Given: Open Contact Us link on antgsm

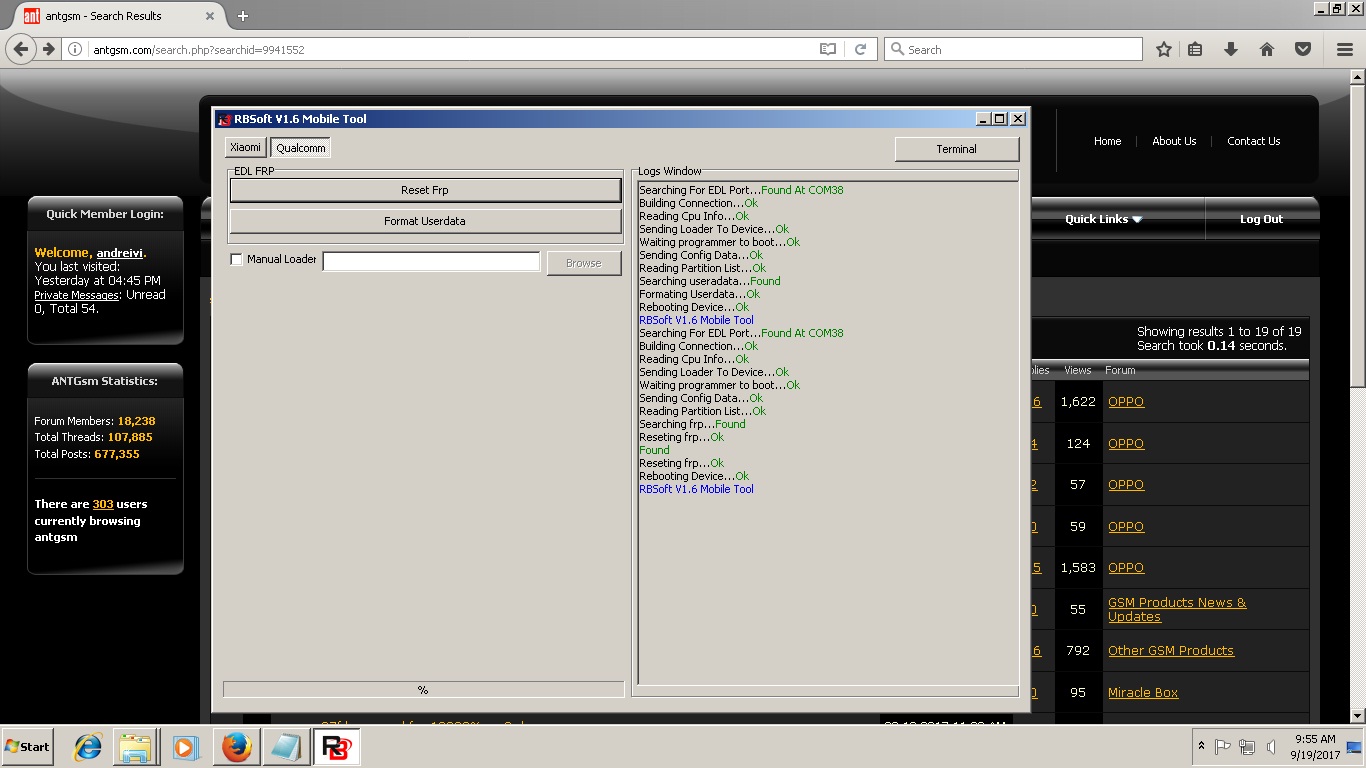Looking at the screenshot, I should (x=1254, y=141).
